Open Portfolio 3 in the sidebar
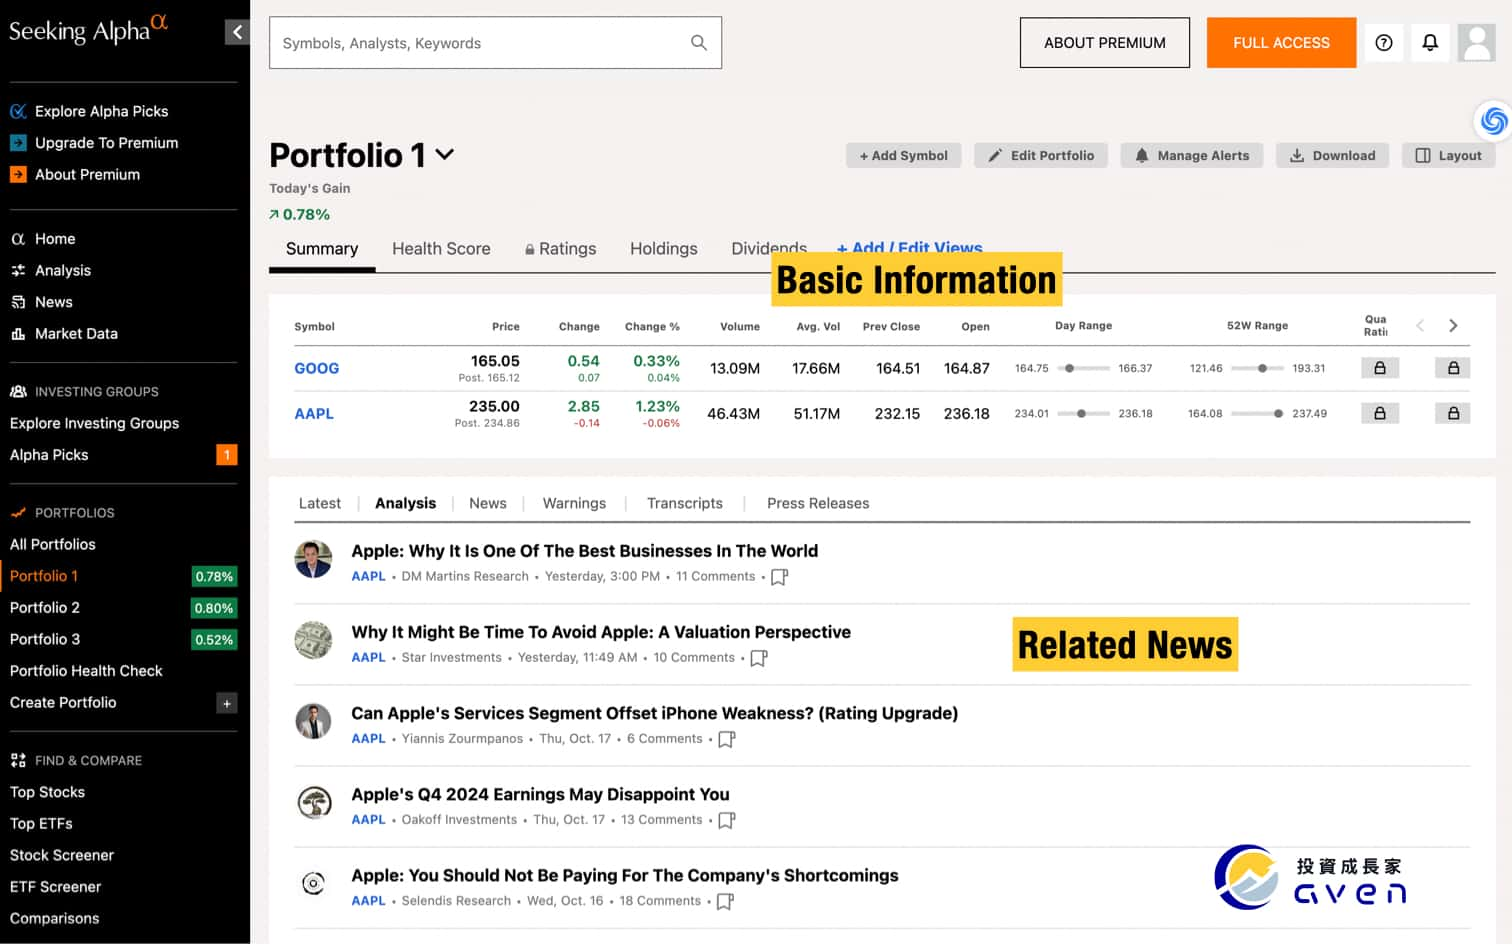Viewport: 1512px width, 946px height. pos(45,639)
